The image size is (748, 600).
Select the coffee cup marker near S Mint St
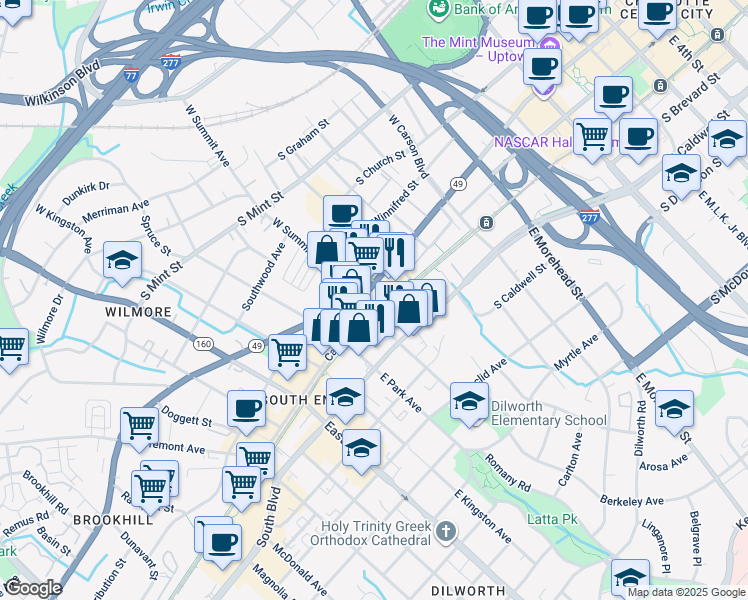[343, 213]
